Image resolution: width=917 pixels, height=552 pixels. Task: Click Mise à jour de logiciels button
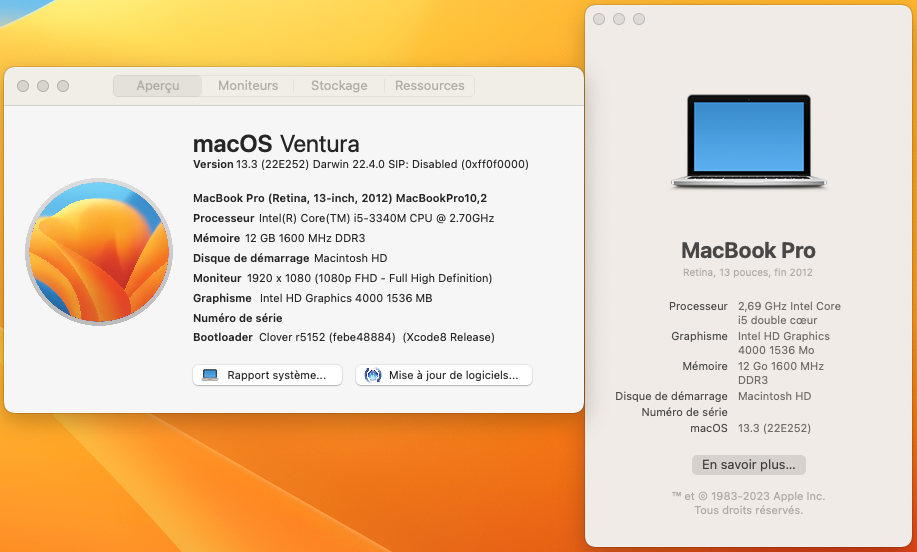(x=443, y=375)
